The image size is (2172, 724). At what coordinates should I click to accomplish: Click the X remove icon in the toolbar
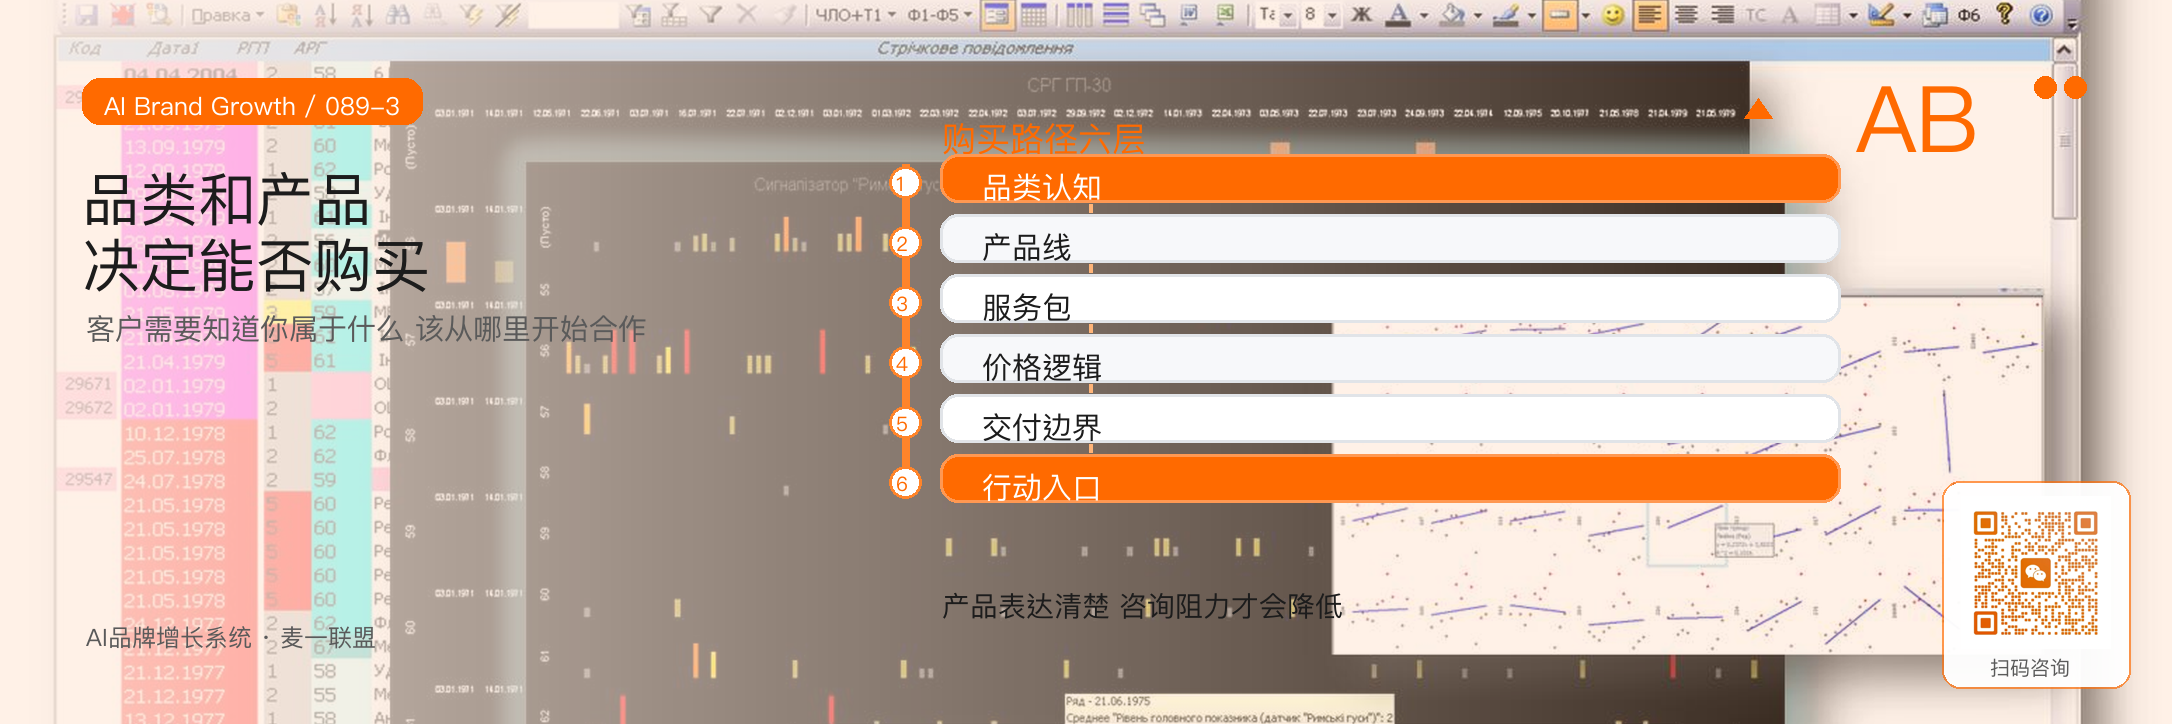(747, 15)
